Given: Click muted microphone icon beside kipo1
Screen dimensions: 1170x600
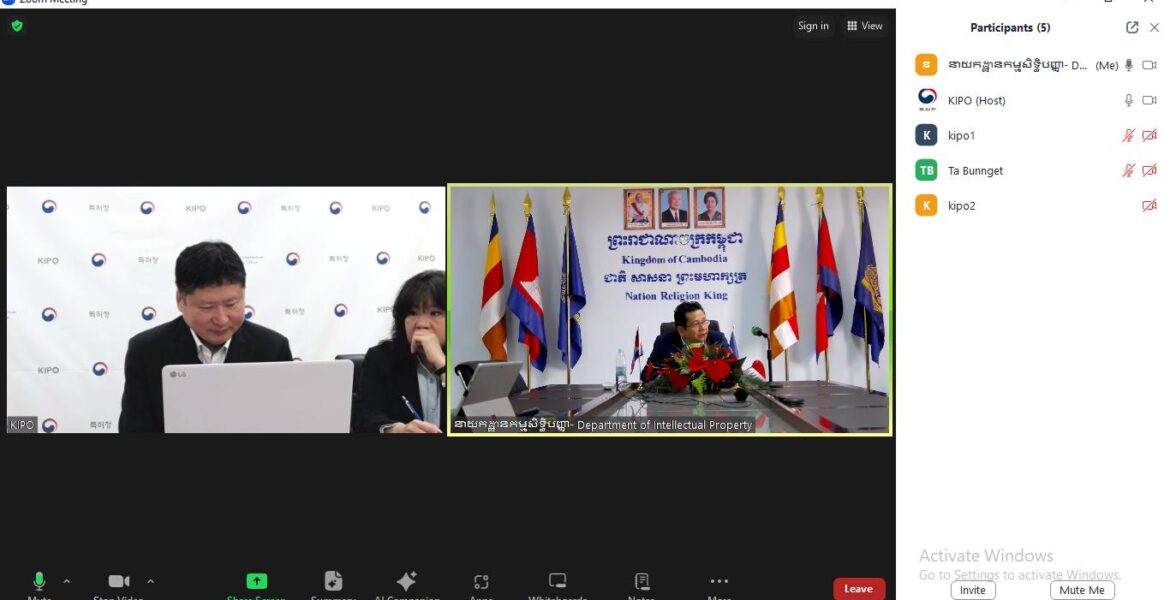Looking at the screenshot, I should coord(1129,135).
